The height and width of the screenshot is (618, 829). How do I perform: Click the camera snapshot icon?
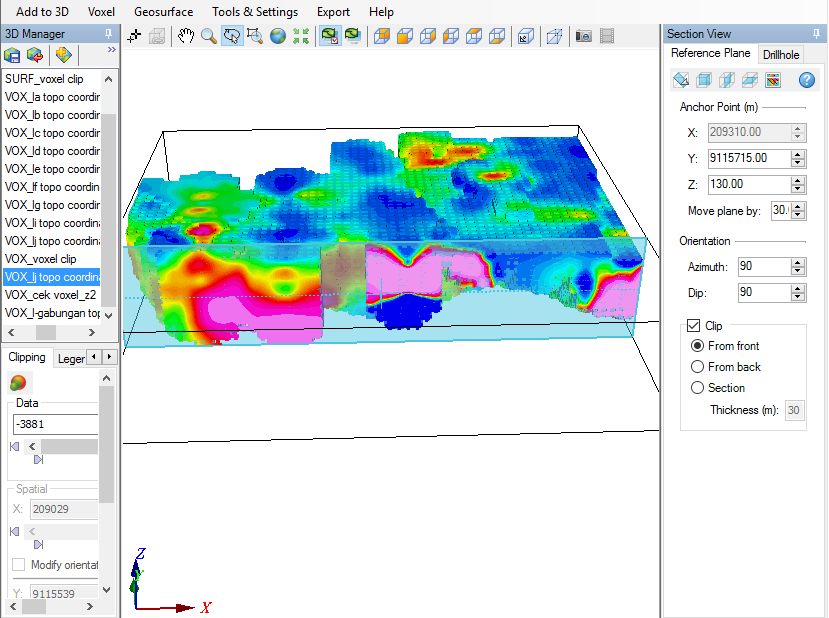tap(584, 36)
